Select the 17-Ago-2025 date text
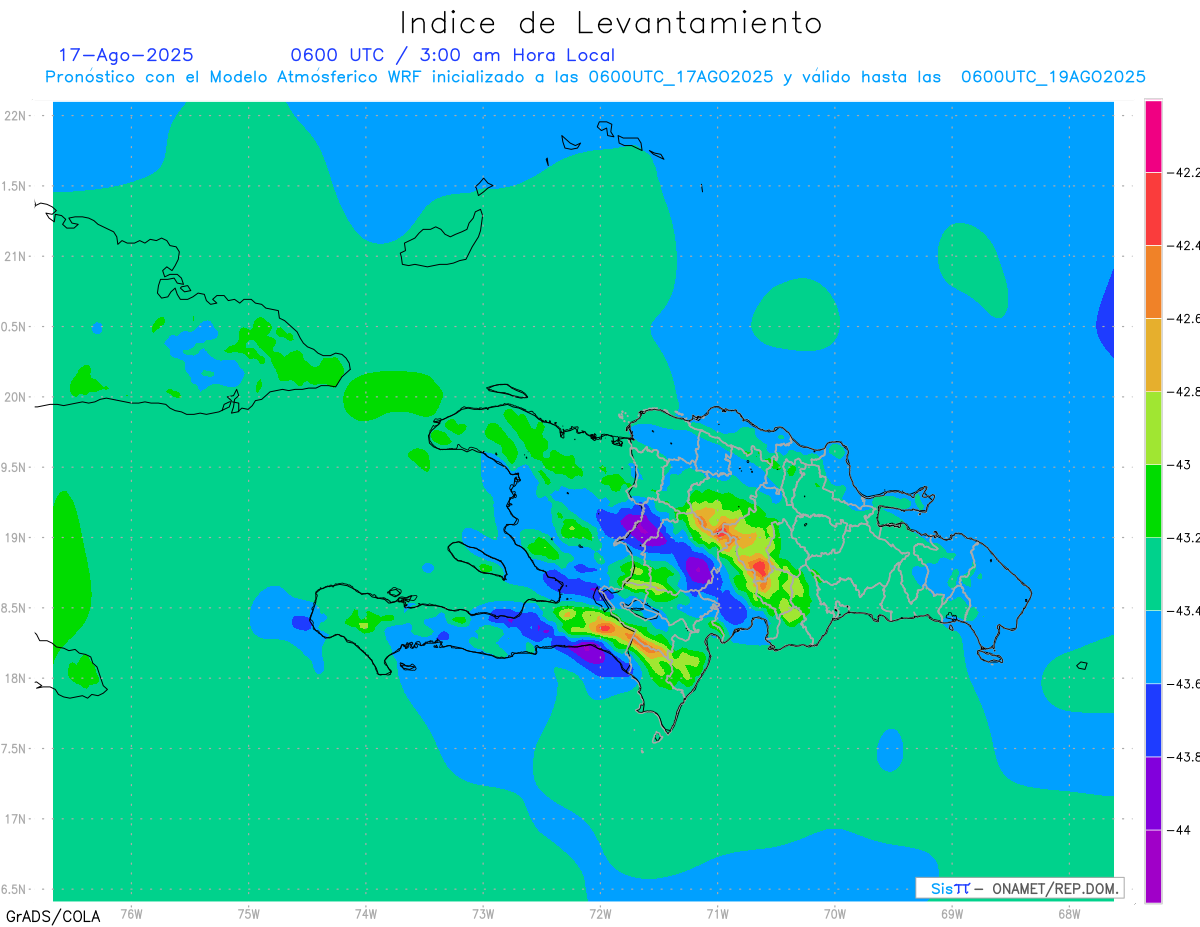The width and height of the screenshot is (1200, 927). pos(126,55)
